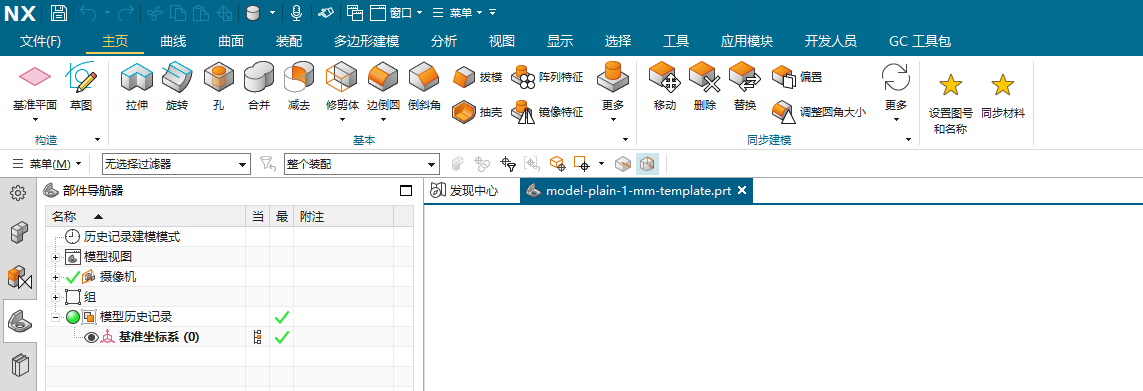Open the 多边形建模 ribbon tab
Image resolution: width=1143 pixels, height=391 pixels.
(x=367, y=42)
